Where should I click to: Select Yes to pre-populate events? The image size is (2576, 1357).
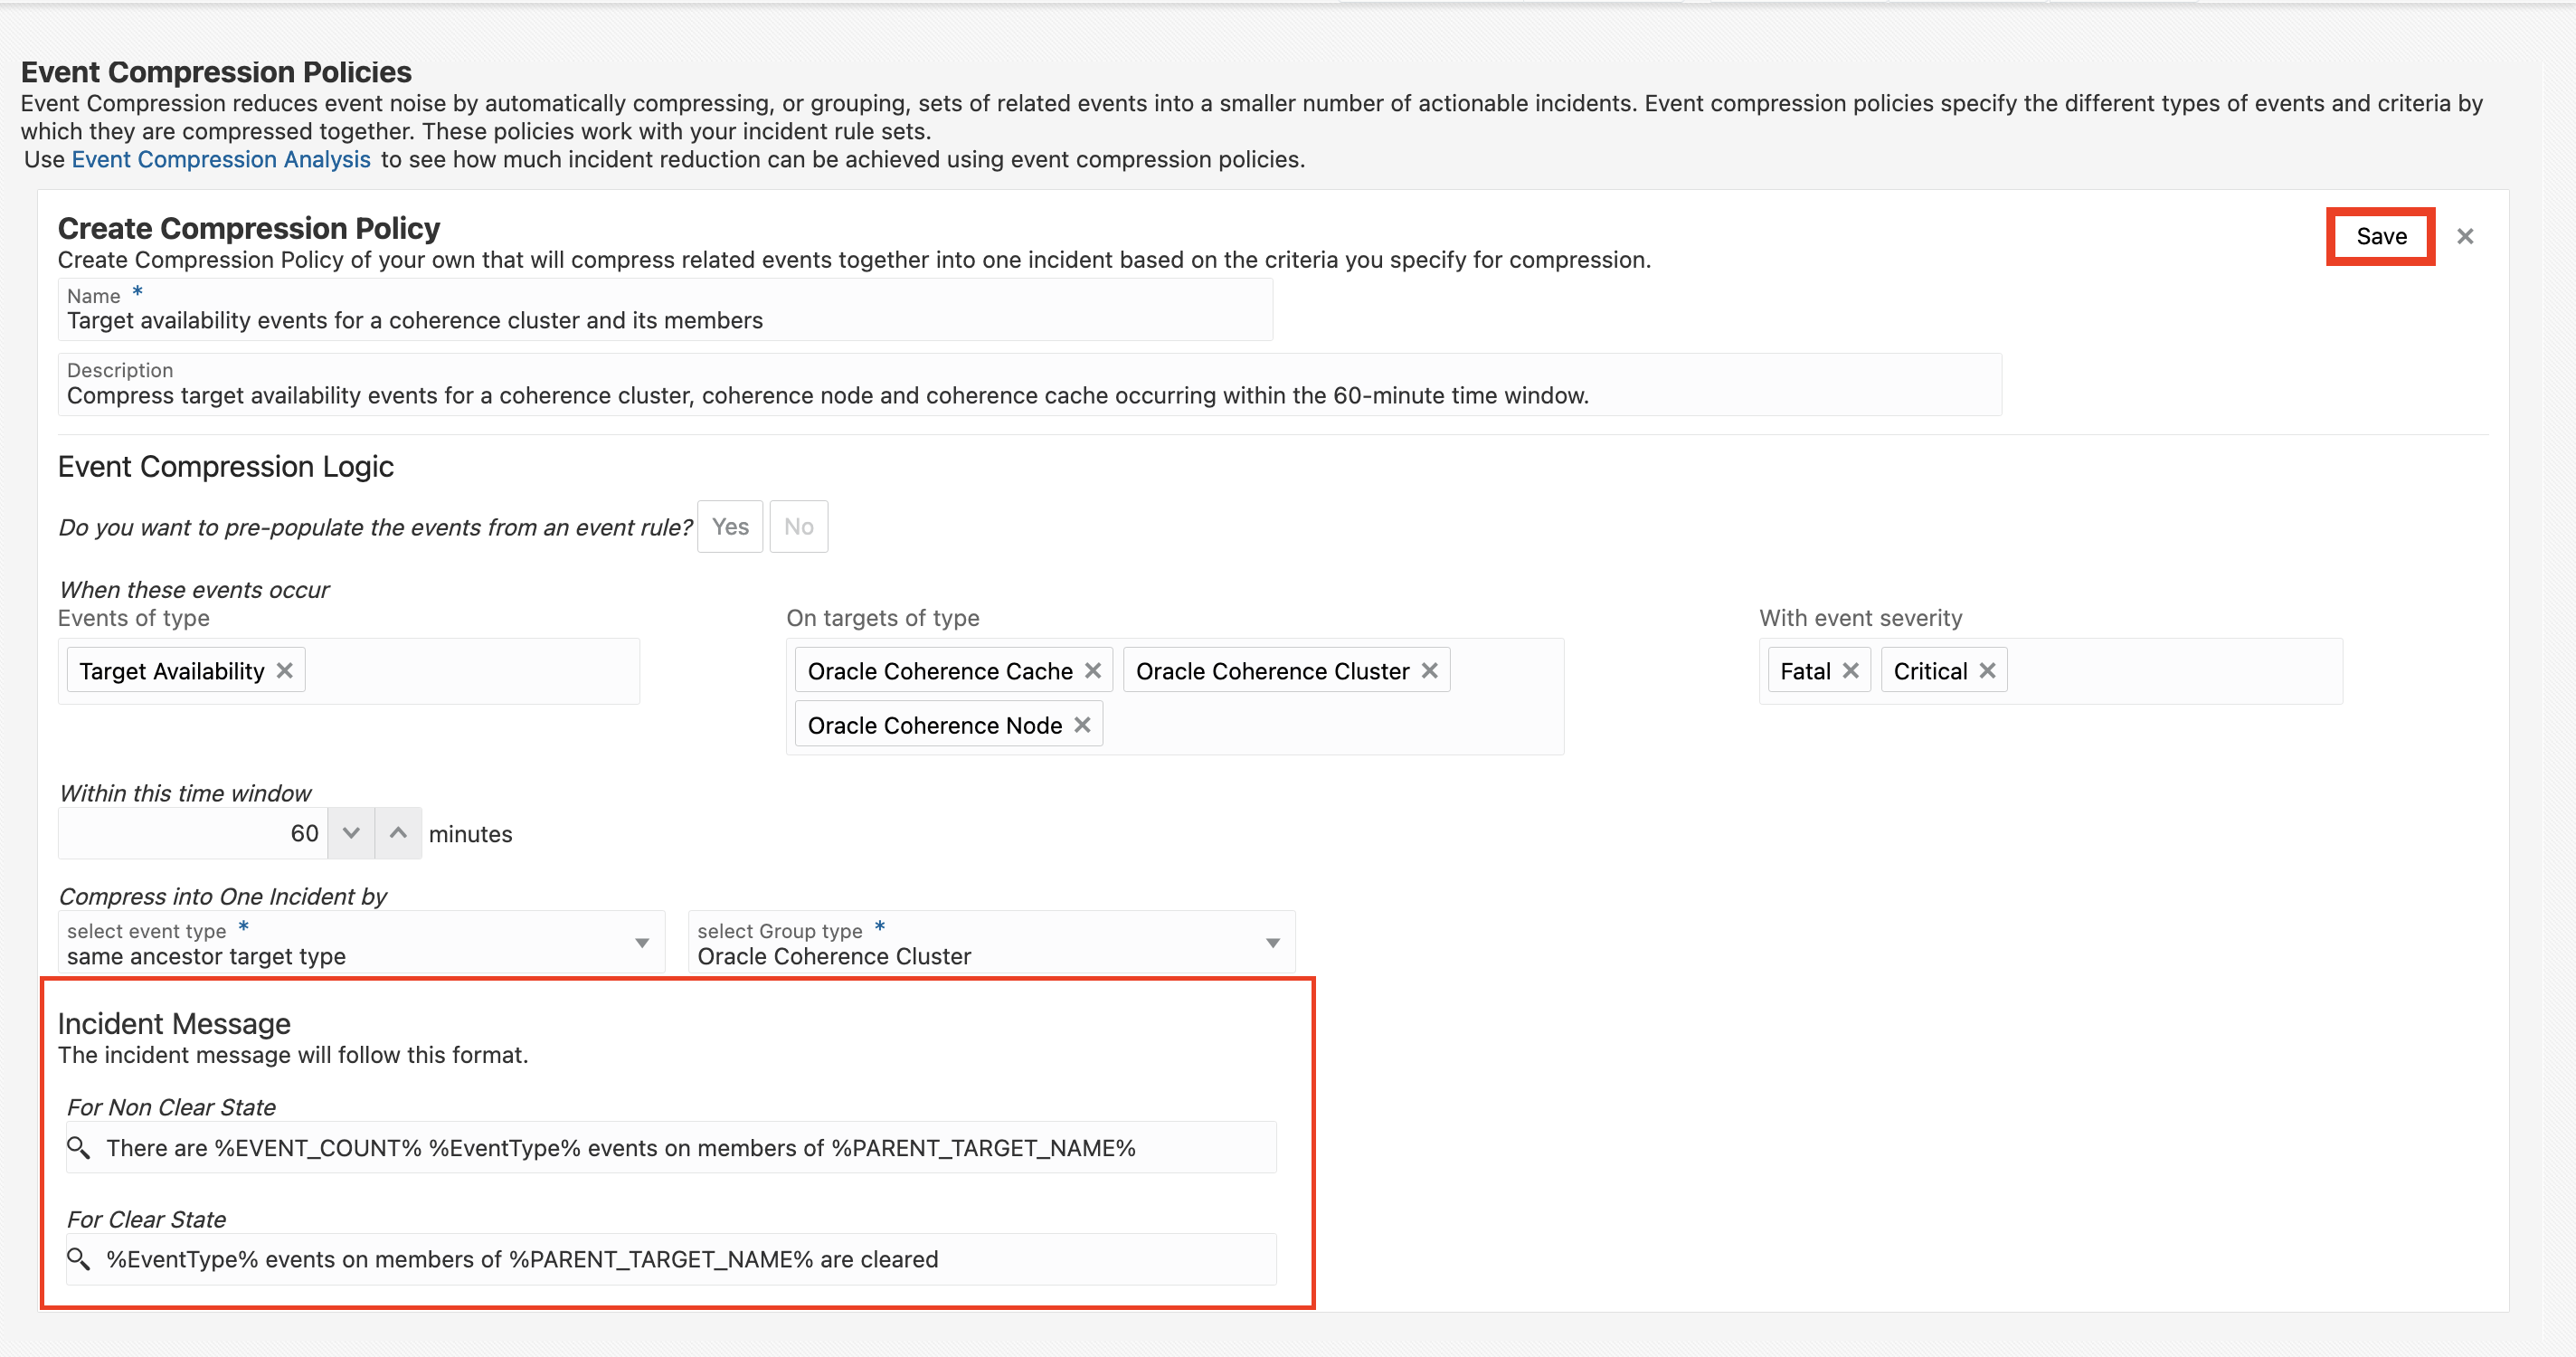730,526
